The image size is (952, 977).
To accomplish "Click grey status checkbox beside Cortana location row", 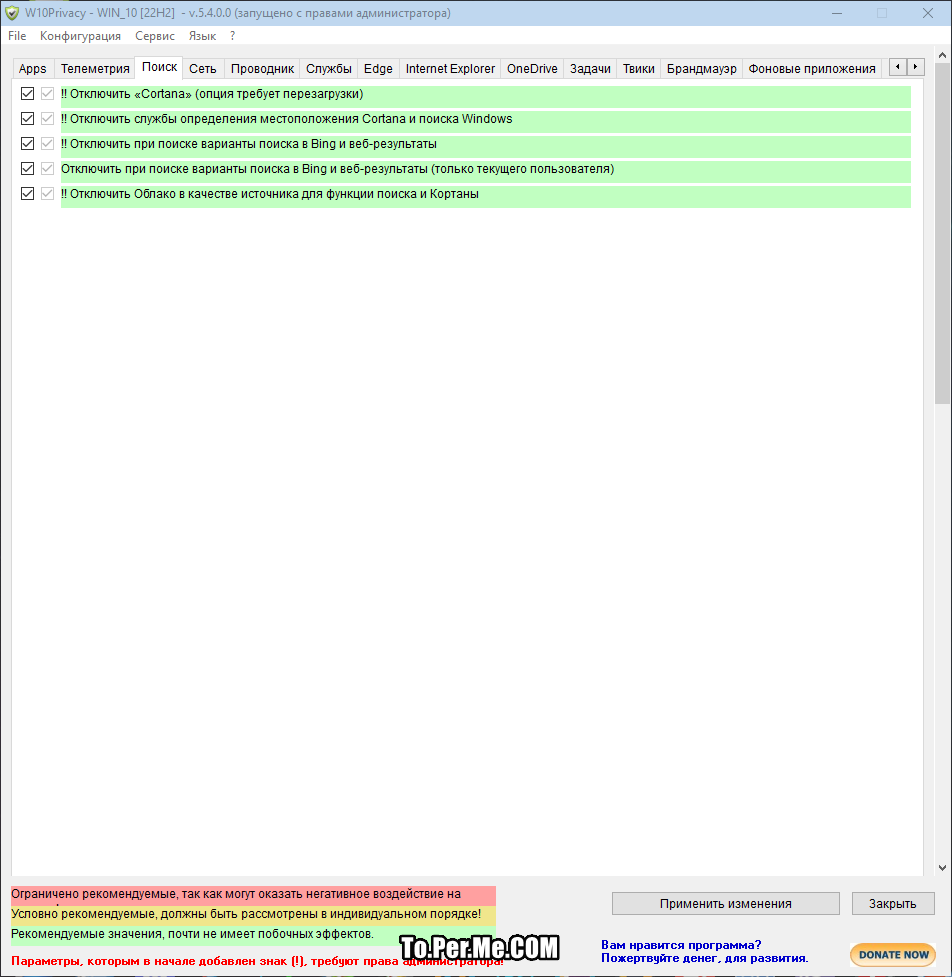I will (47, 119).
